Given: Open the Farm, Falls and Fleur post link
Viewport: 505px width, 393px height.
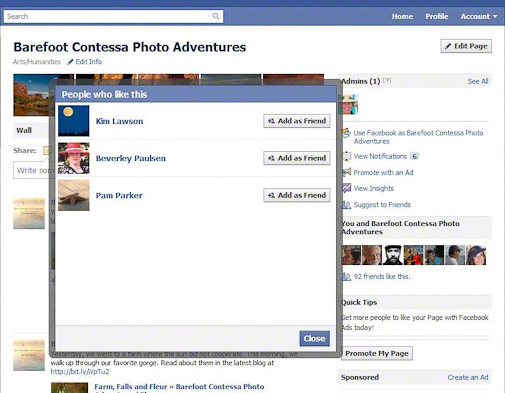Looking at the screenshot, I should [179, 387].
